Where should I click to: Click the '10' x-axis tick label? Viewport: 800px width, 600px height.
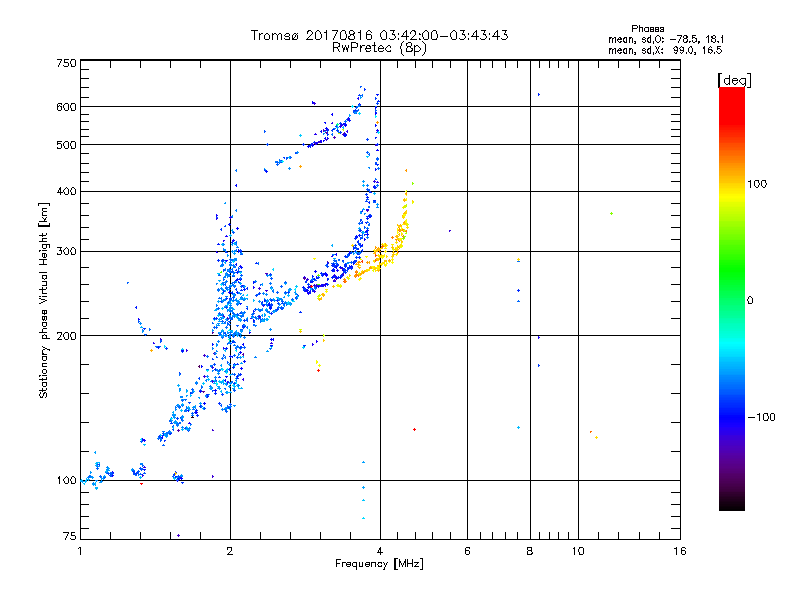[578, 551]
